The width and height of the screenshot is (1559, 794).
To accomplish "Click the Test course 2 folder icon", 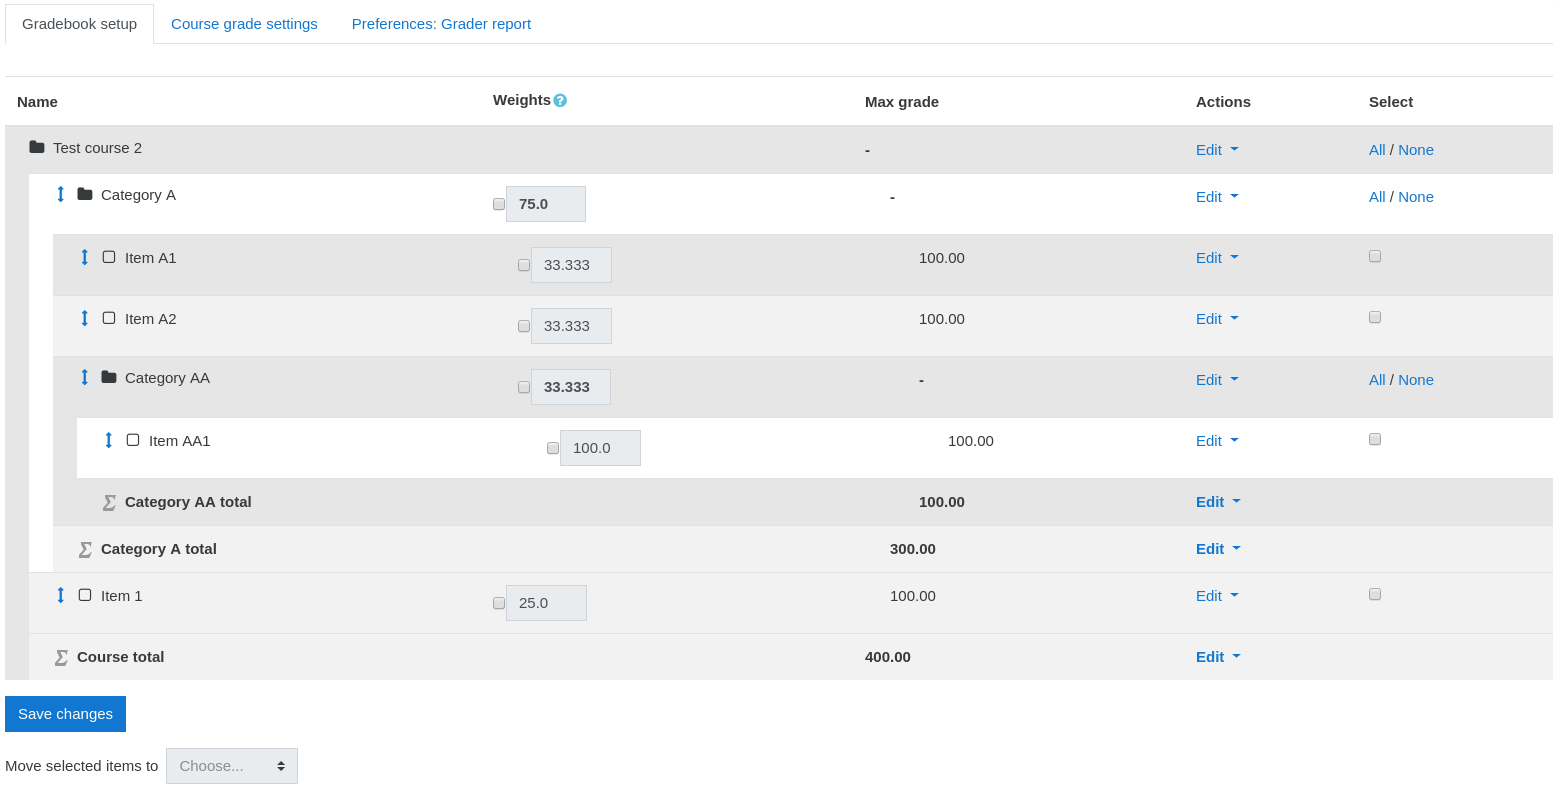I will tap(37, 147).
